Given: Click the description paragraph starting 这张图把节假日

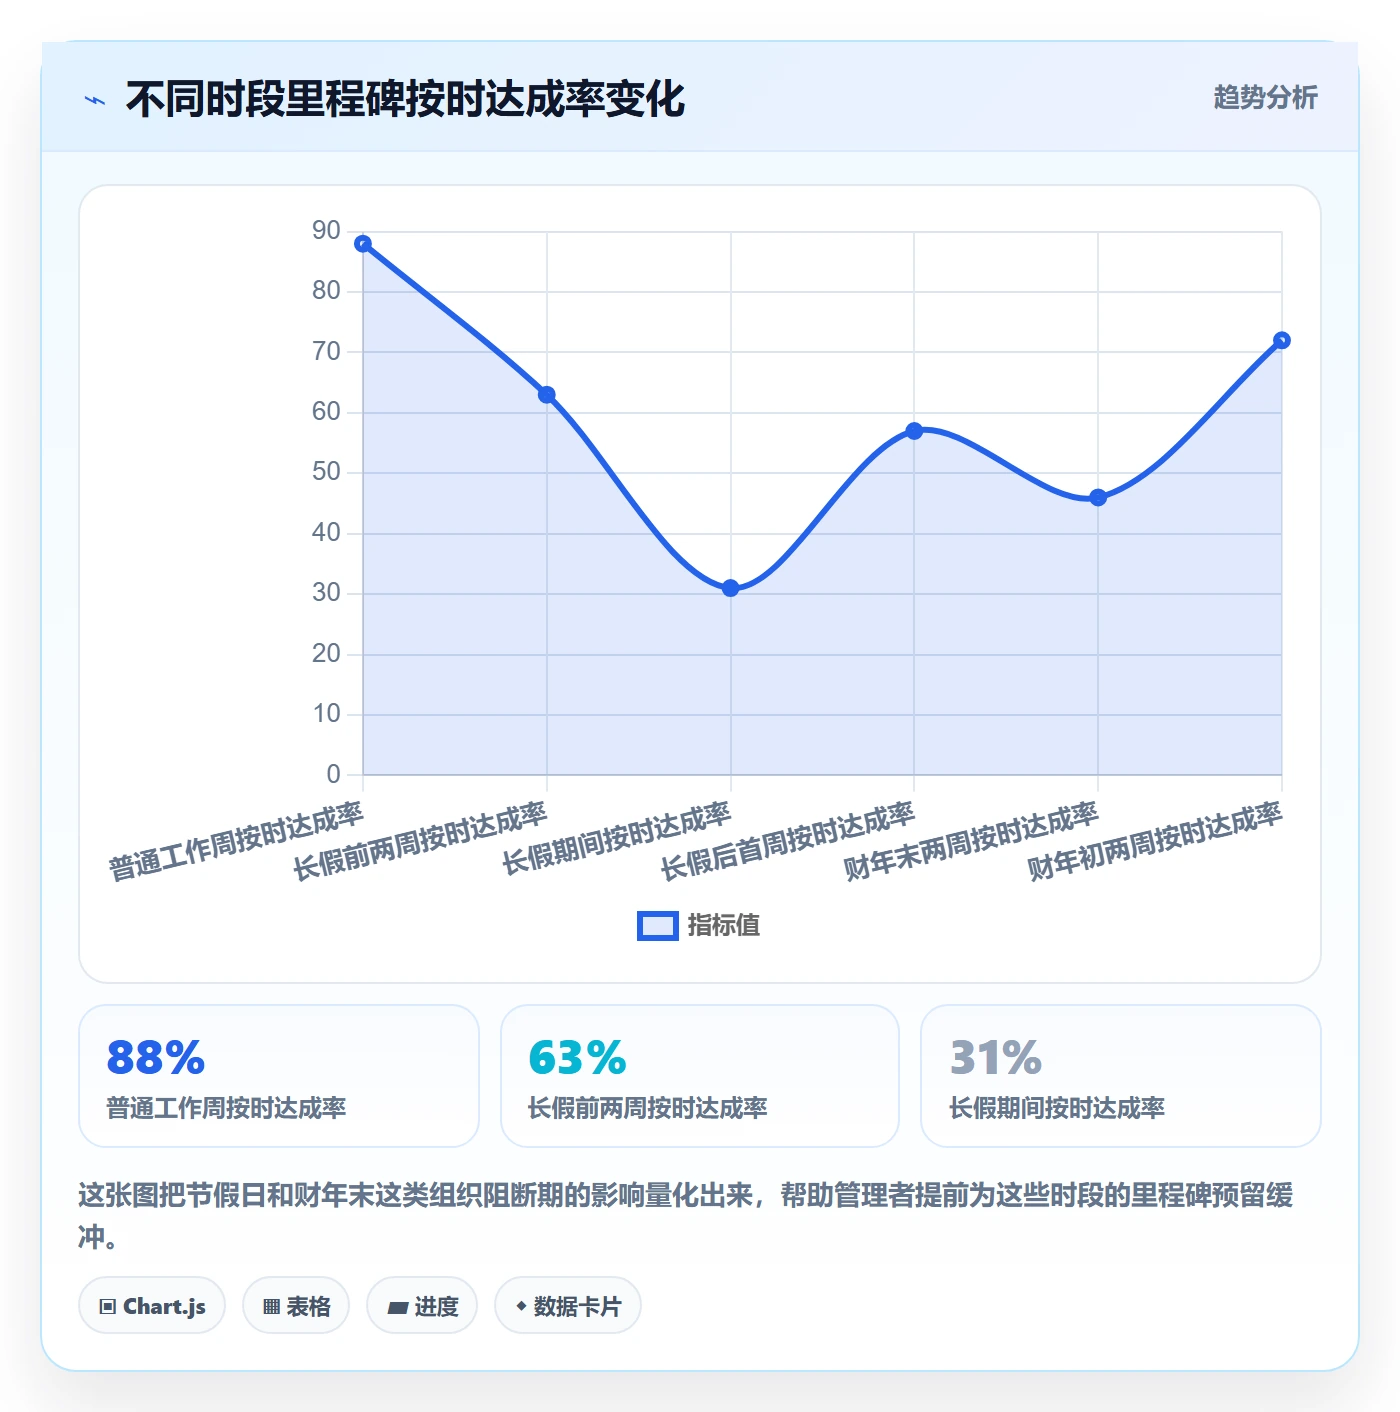Looking at the screenshot, I should 686,1215.
